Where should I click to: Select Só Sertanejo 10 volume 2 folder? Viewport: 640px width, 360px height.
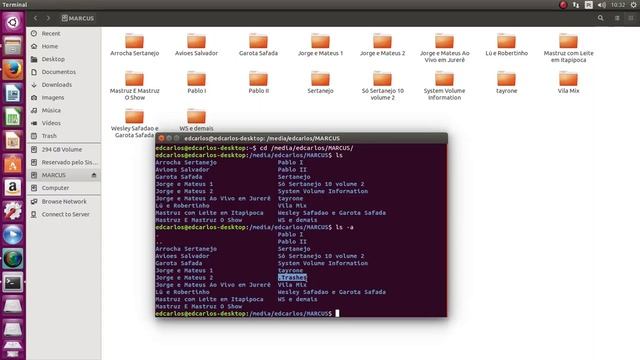tap(382, 85)
